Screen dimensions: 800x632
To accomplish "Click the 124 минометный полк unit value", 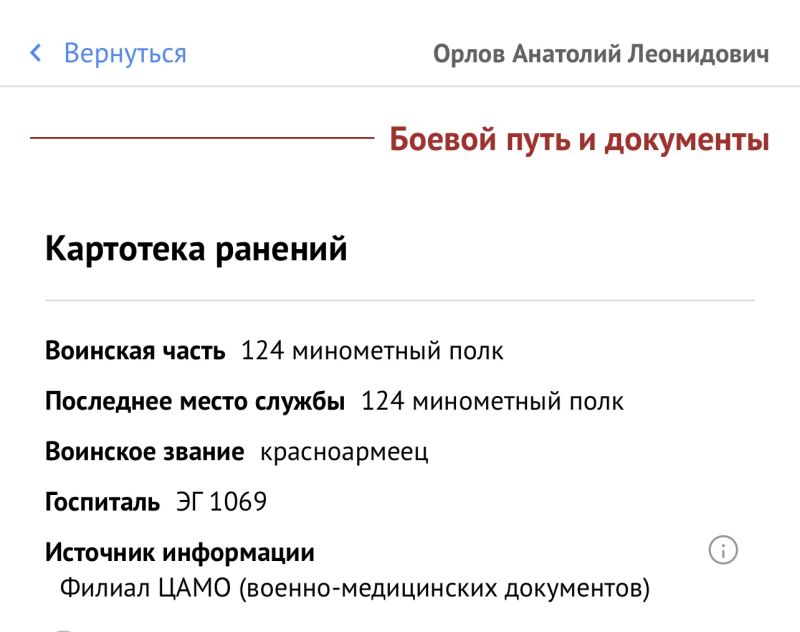I will 372,351.
